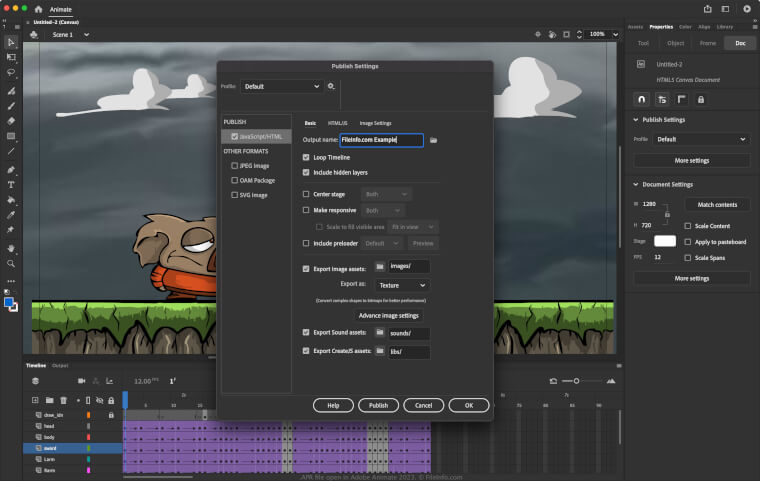The width and height of the screenshot is (760, 481).
Task: Click the Publish button
Action: 378,405
